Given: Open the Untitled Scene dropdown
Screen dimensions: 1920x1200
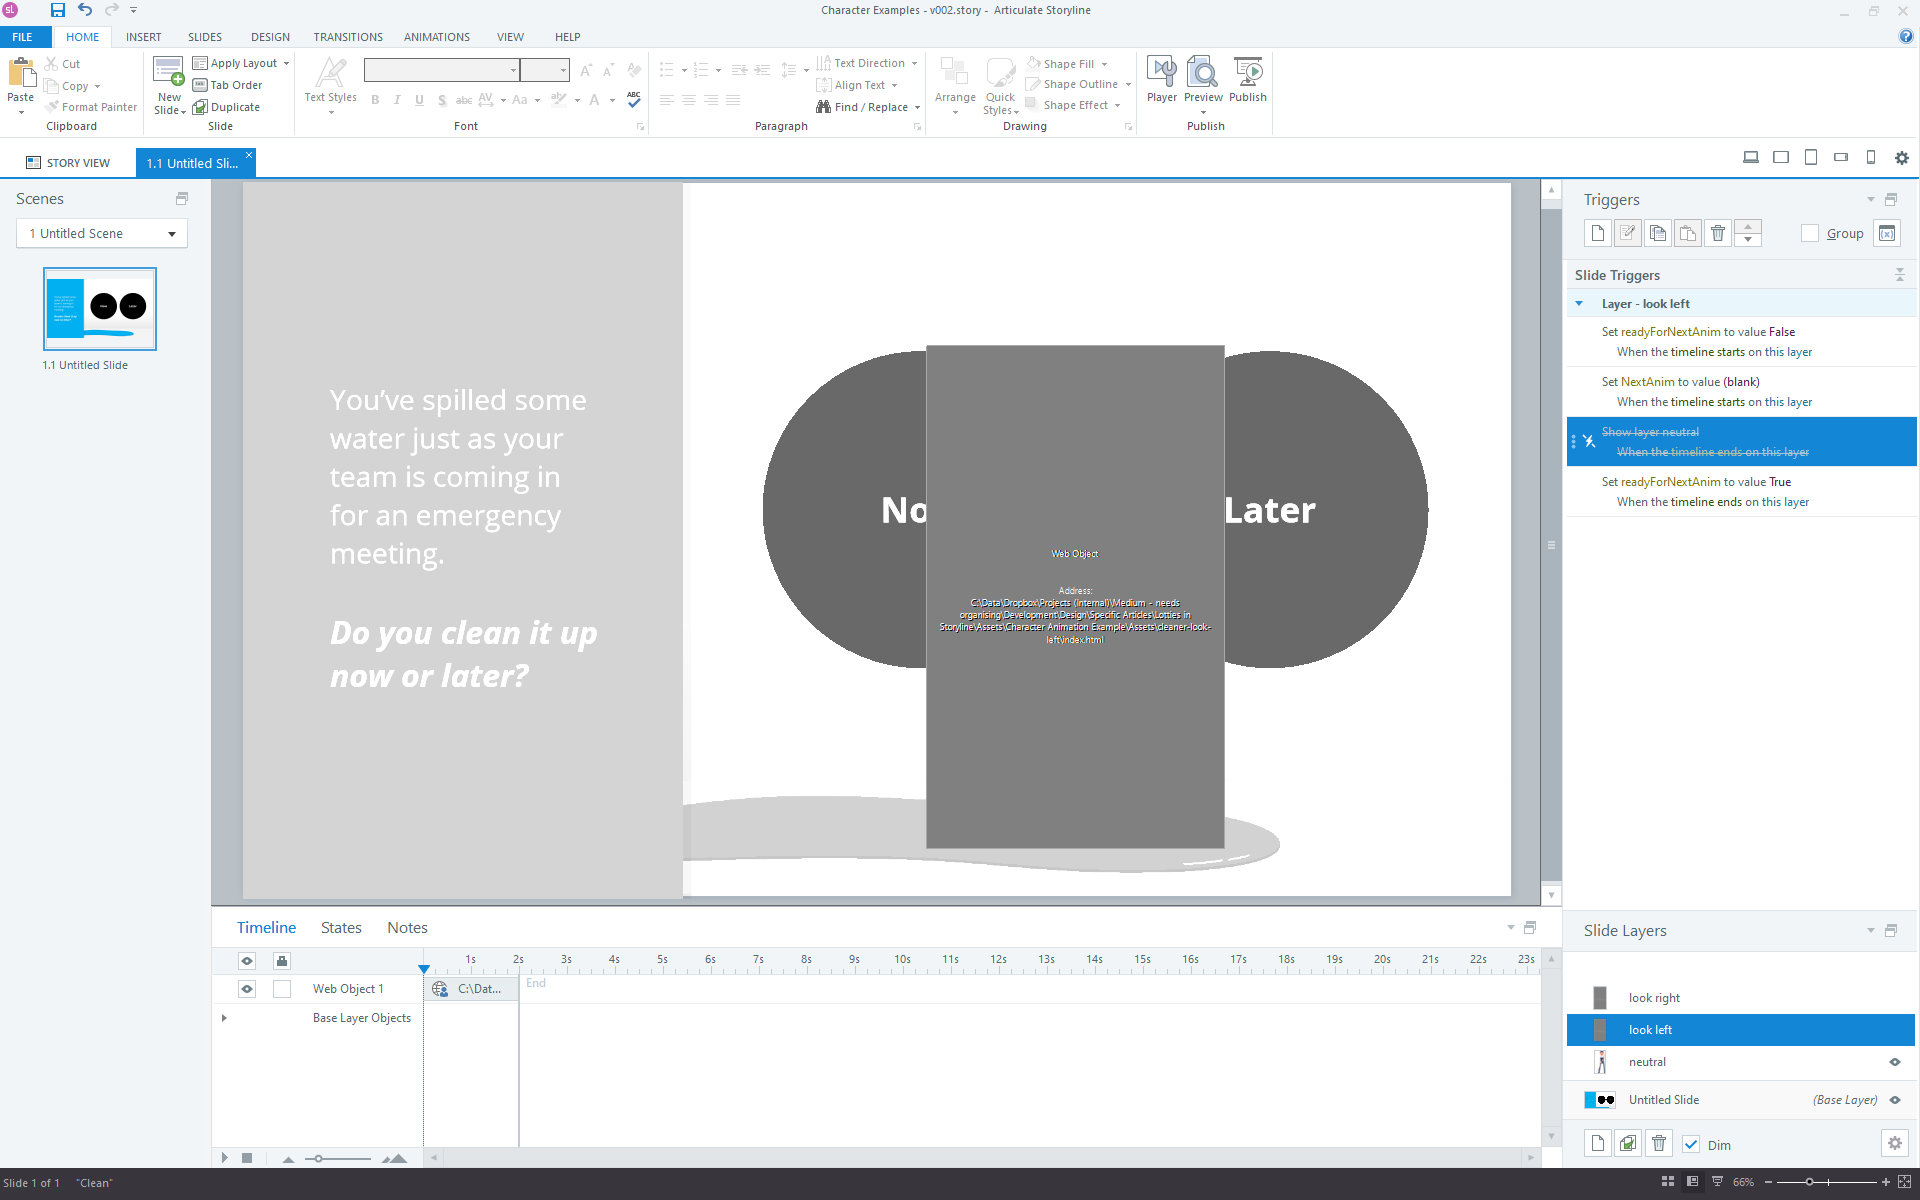Looking at the screenshot, I should [171, 234].
